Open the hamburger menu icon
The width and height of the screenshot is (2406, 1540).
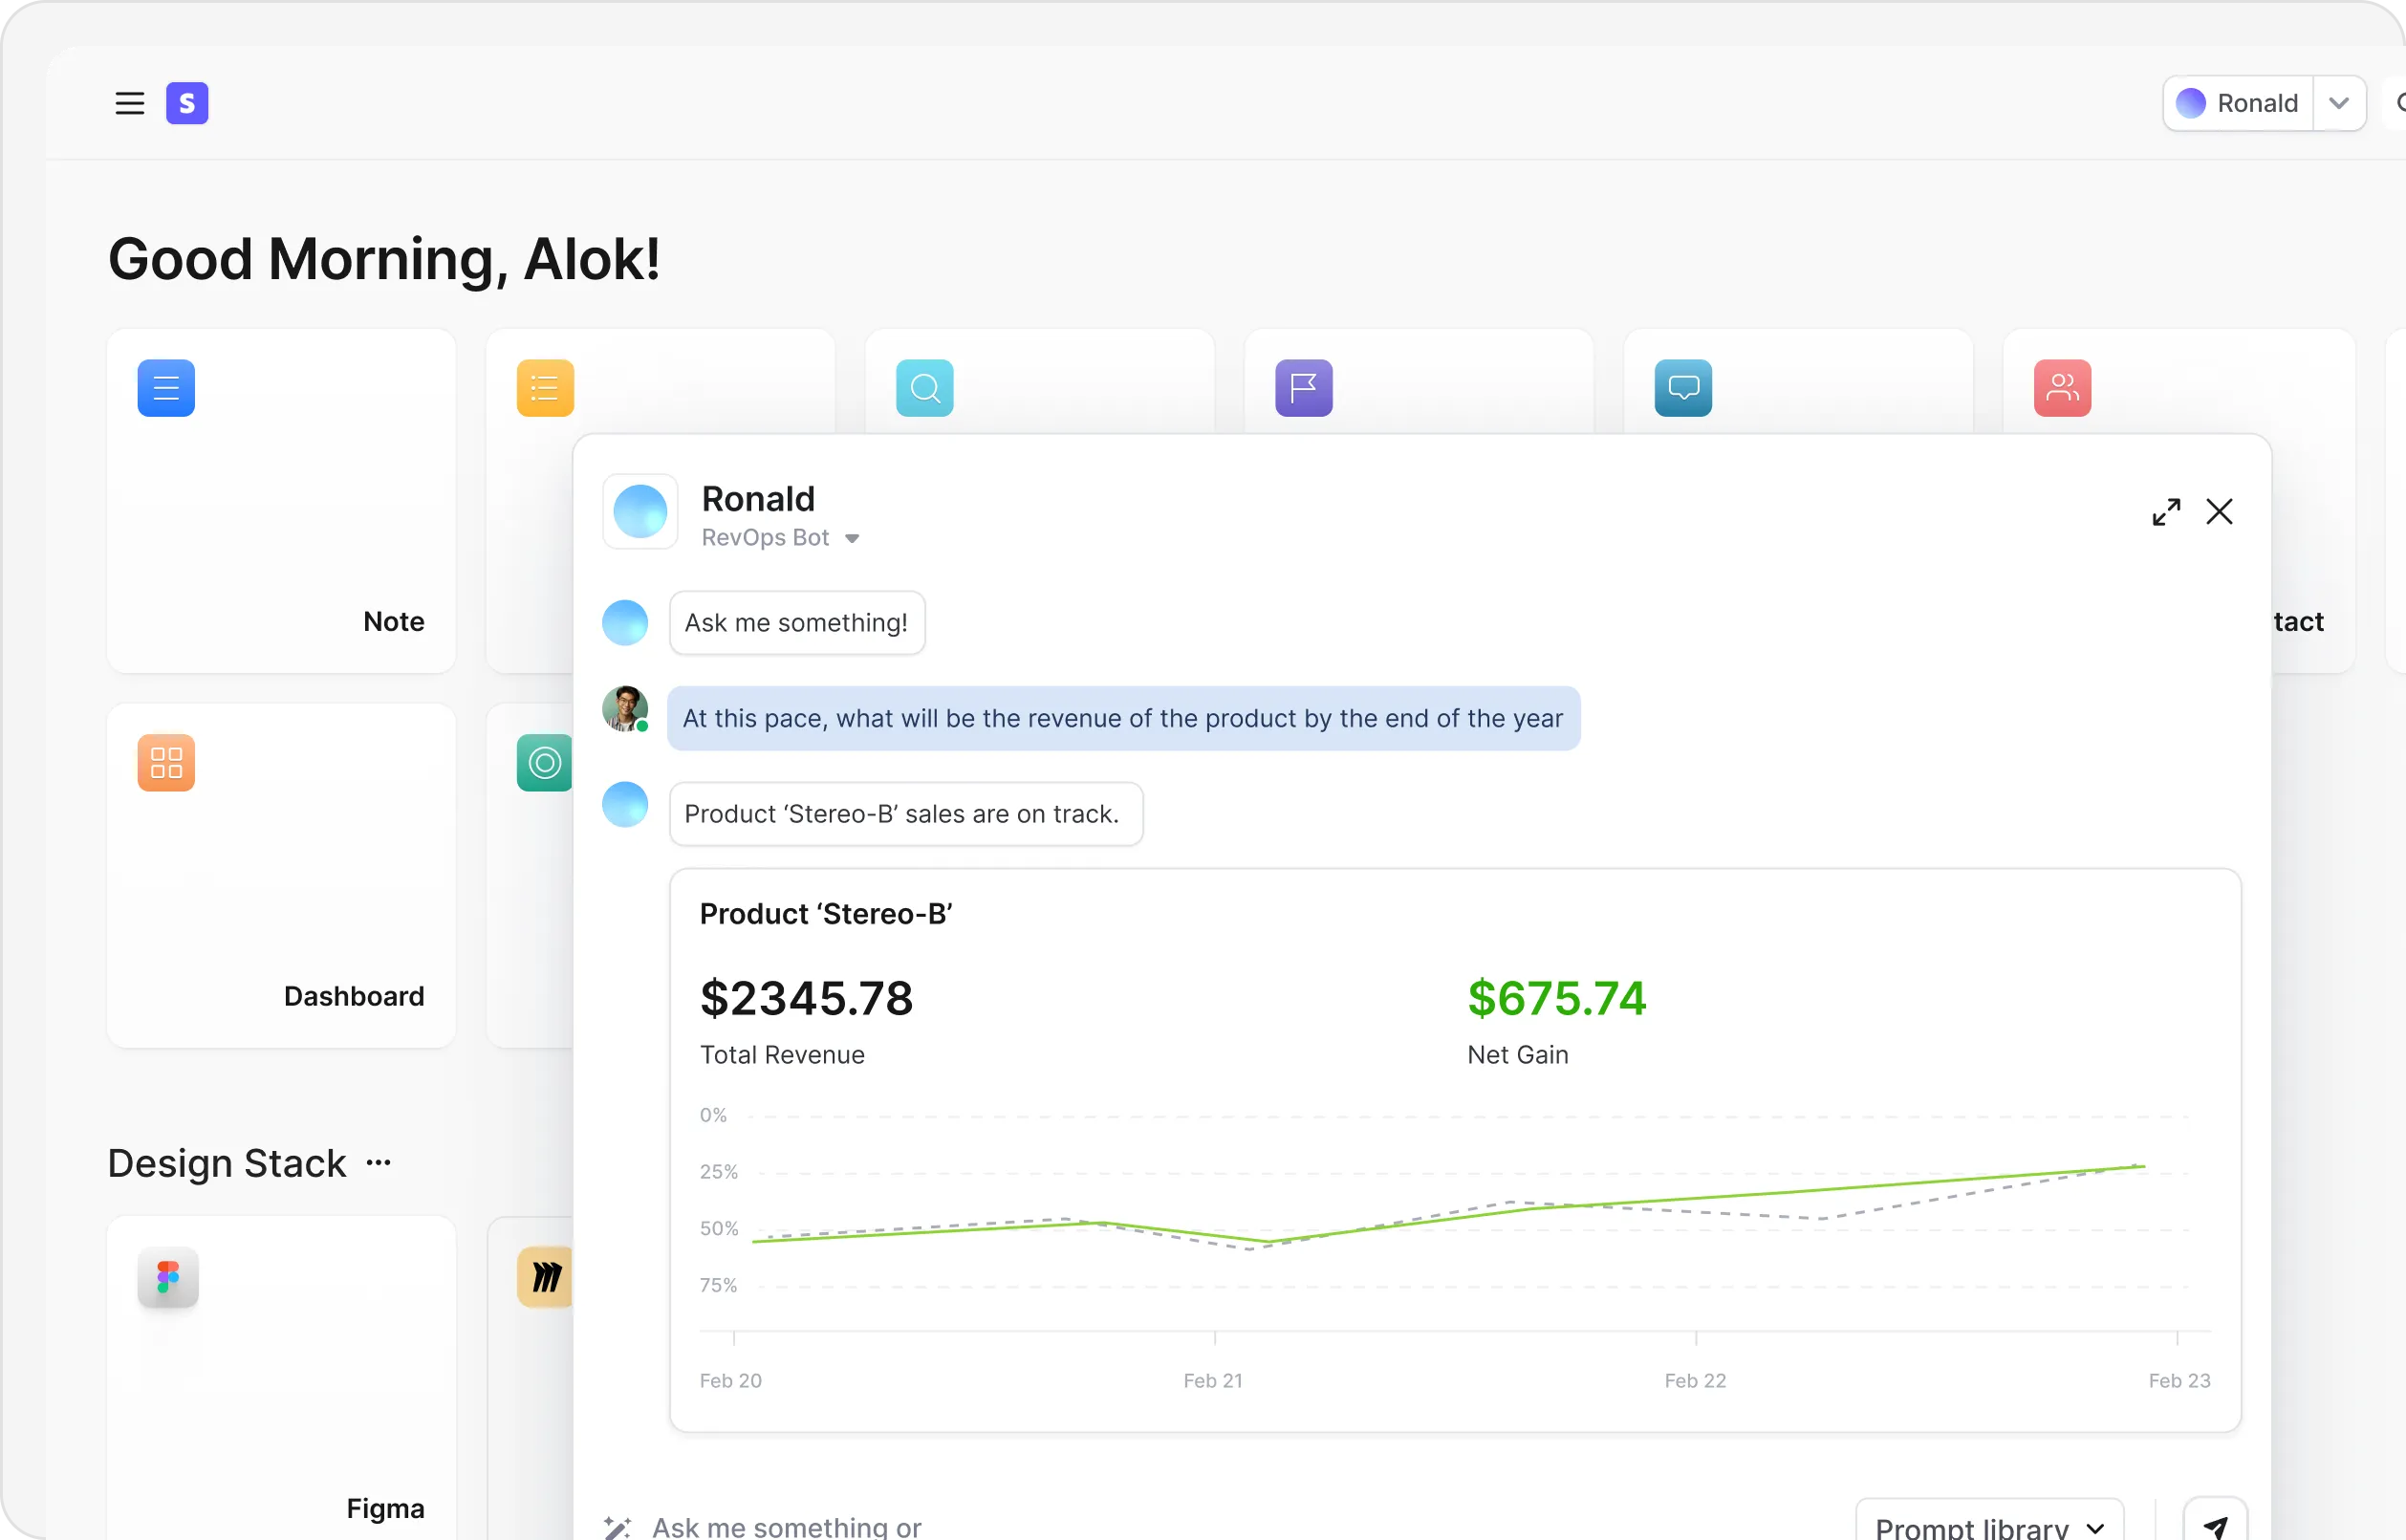click(129, 103)
